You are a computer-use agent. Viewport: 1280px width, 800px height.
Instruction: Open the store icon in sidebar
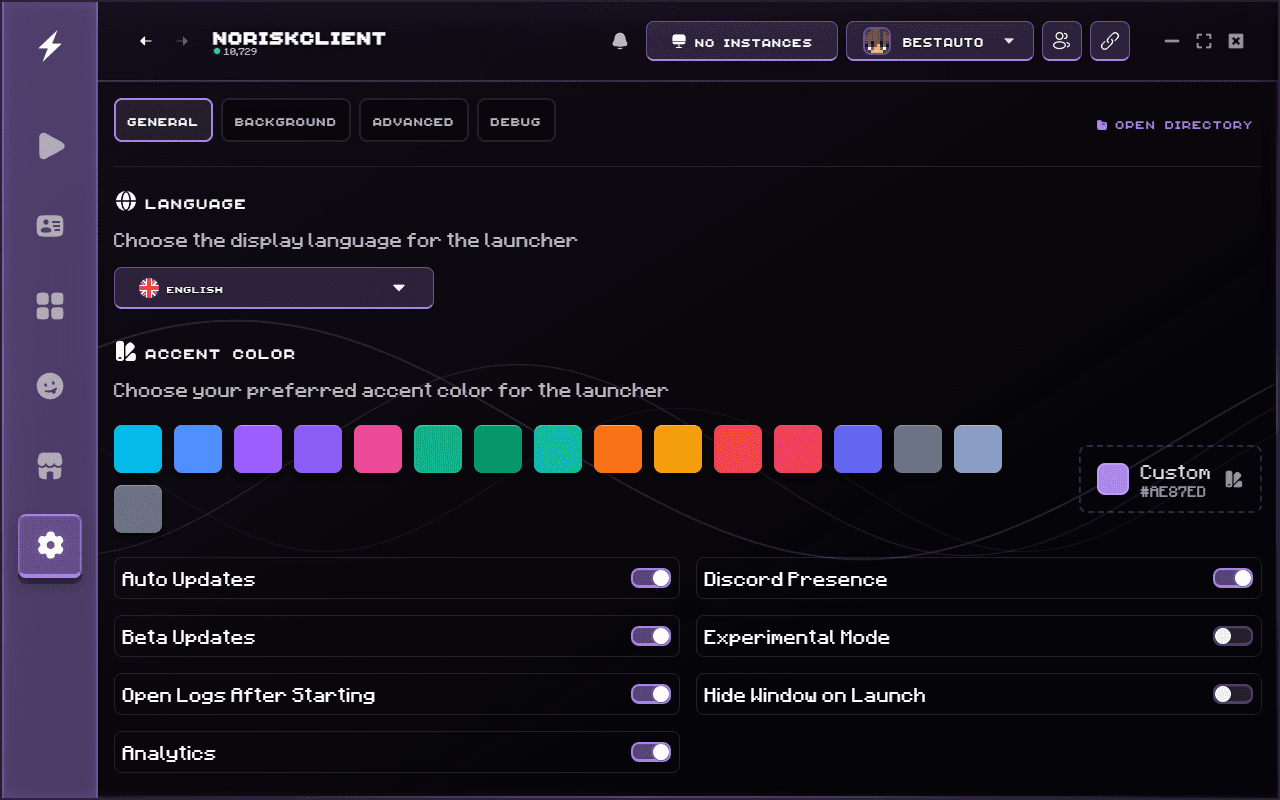tap(50, 466)
